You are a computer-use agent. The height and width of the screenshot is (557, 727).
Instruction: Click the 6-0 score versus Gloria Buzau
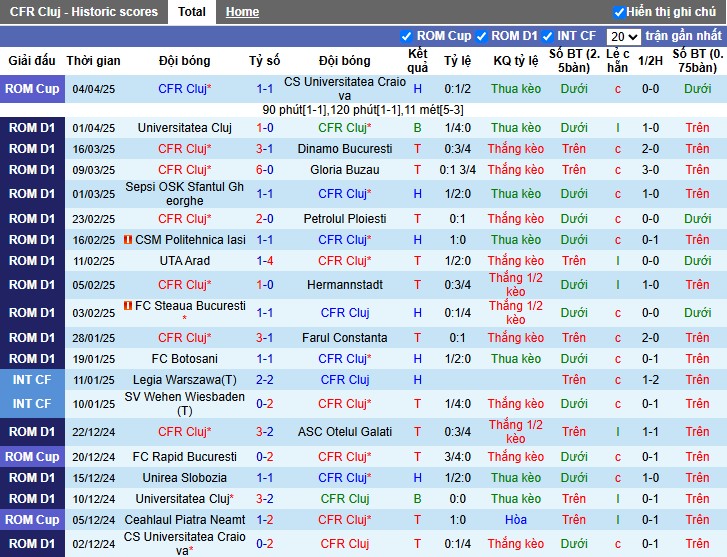(265, 170)
